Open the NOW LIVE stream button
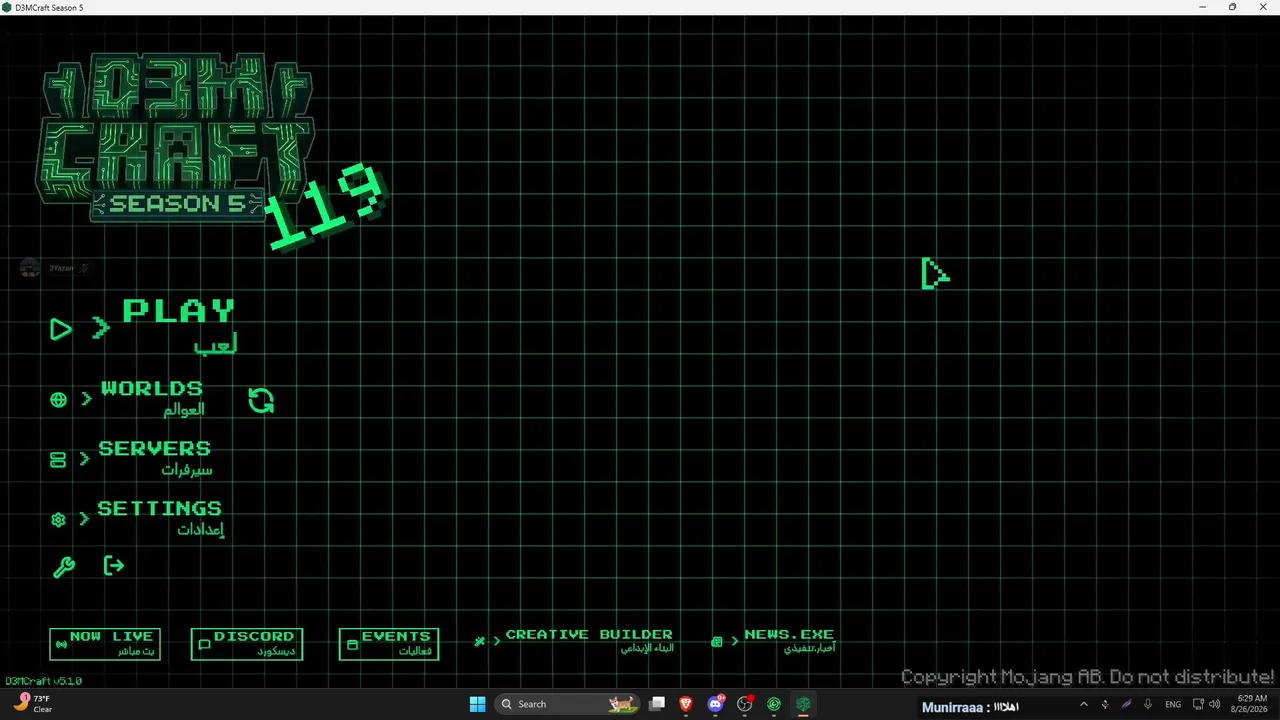Image resolution: width=1280 pixels, height=720 pixels. 105,644
